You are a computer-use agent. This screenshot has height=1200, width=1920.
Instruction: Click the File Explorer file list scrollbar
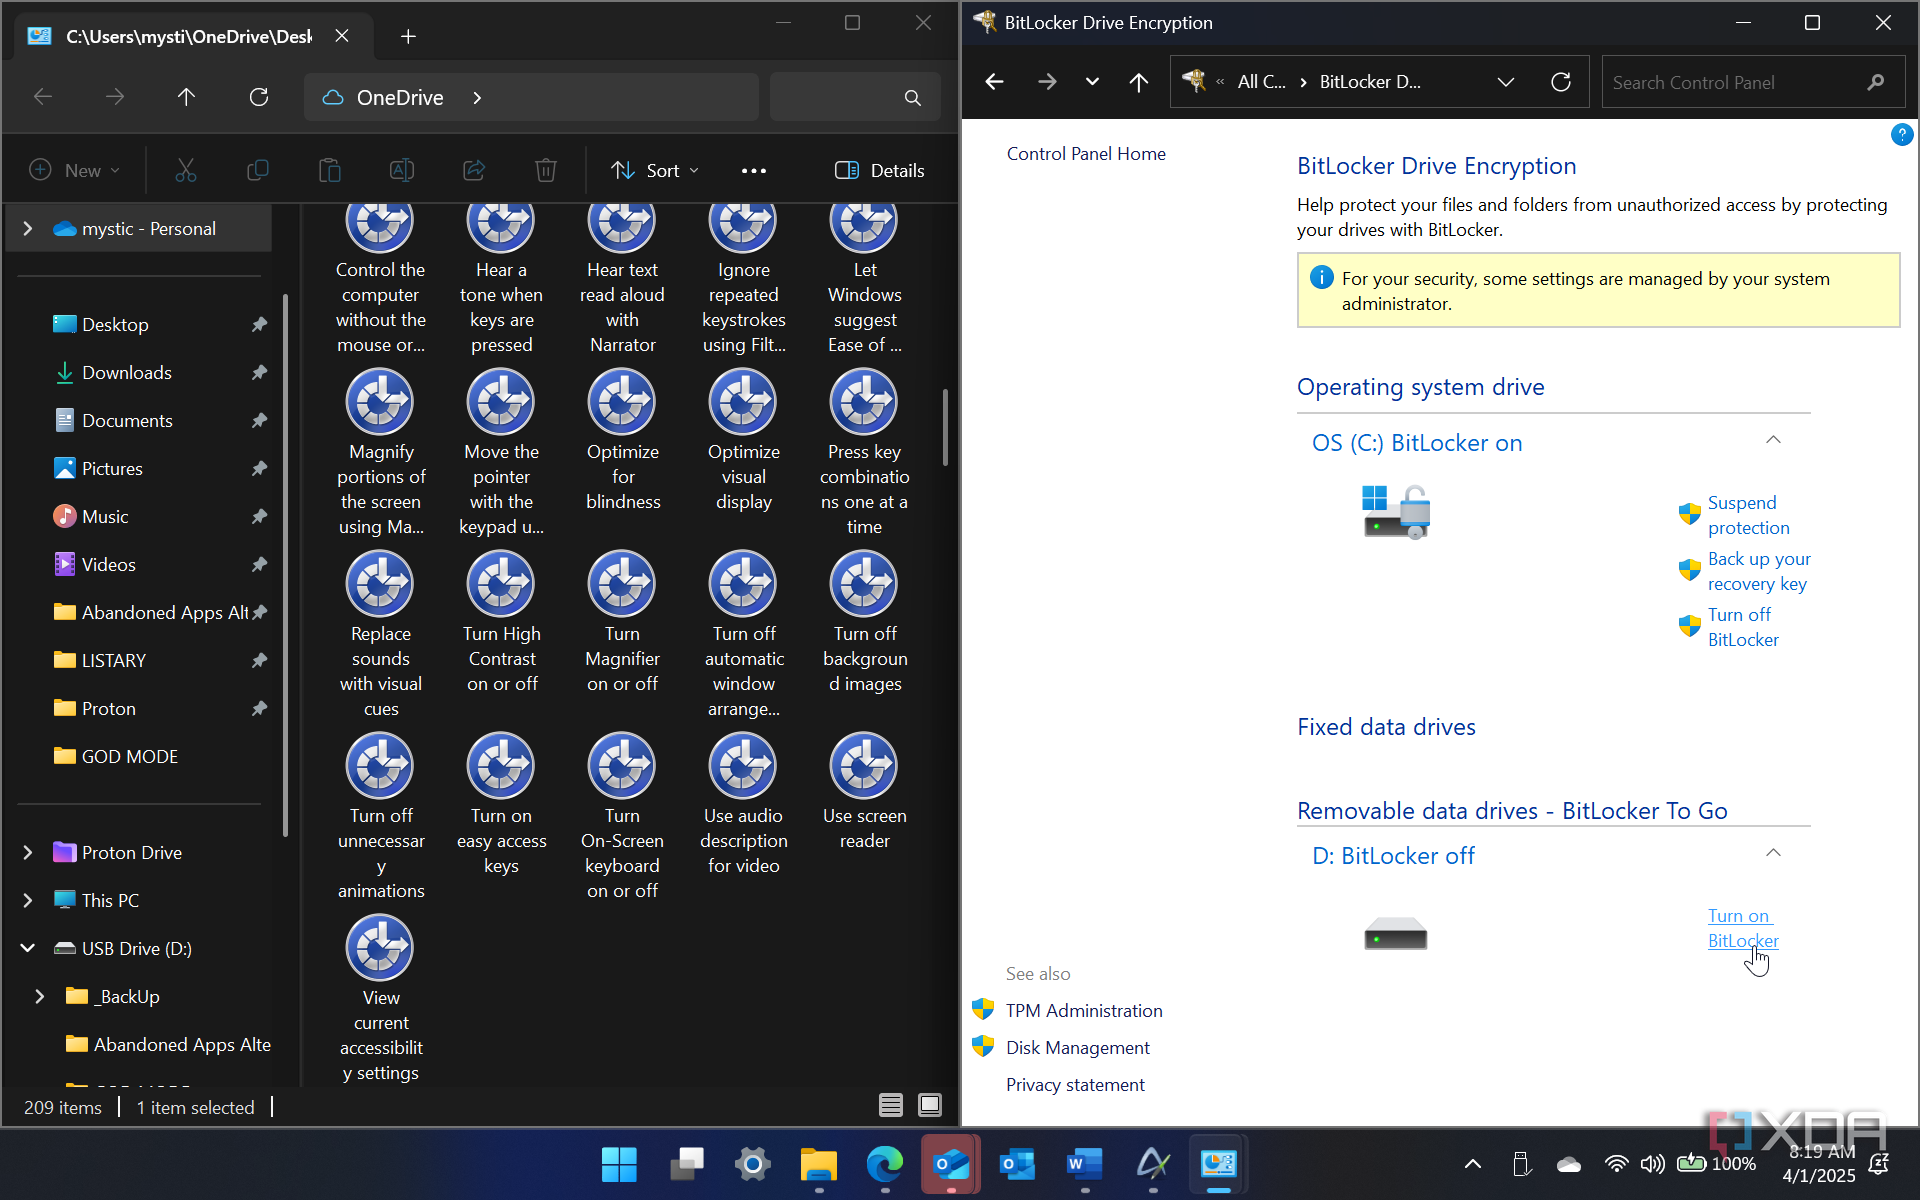[945, 428]
